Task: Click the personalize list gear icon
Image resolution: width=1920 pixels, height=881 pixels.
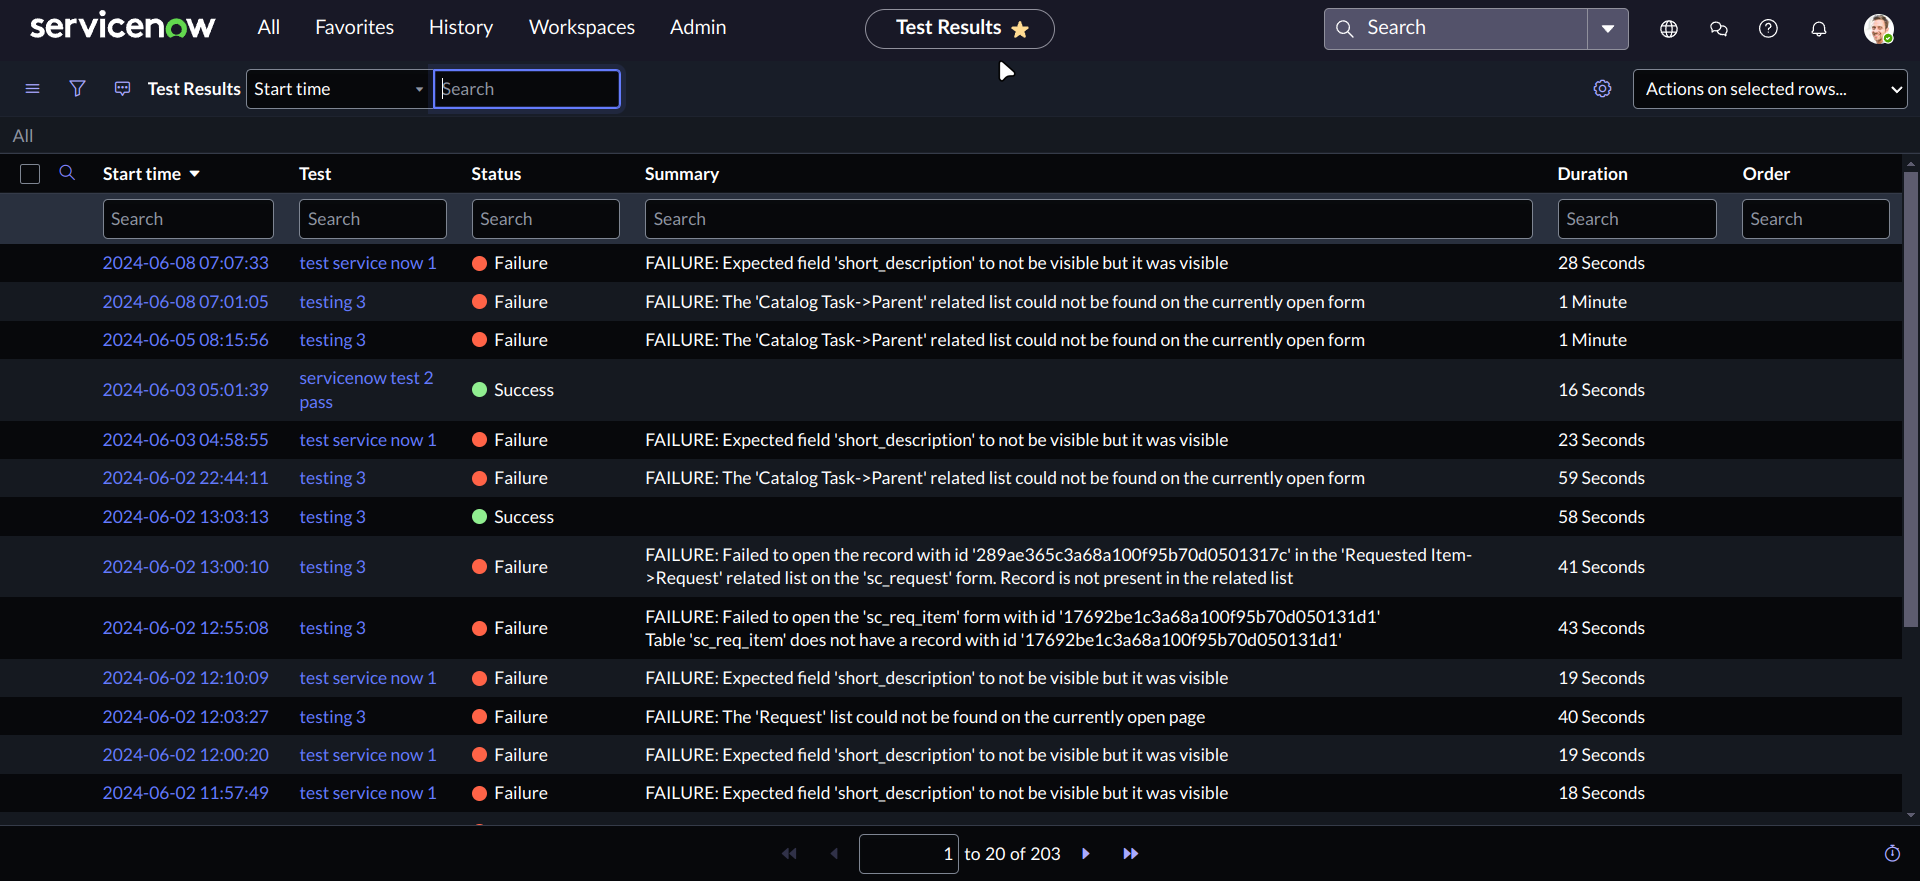Action: click(x=1602, y=89)
